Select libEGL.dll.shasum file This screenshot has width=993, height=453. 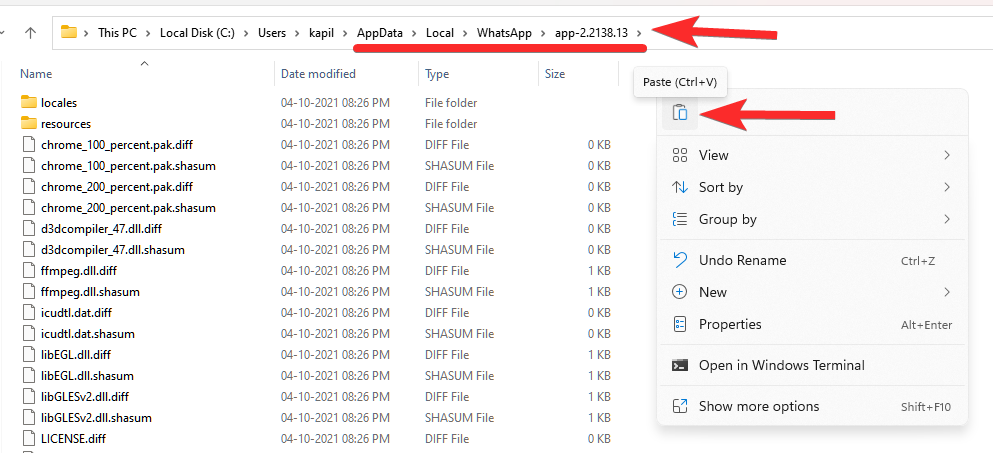pyautogui.click(x=86, y=376)
